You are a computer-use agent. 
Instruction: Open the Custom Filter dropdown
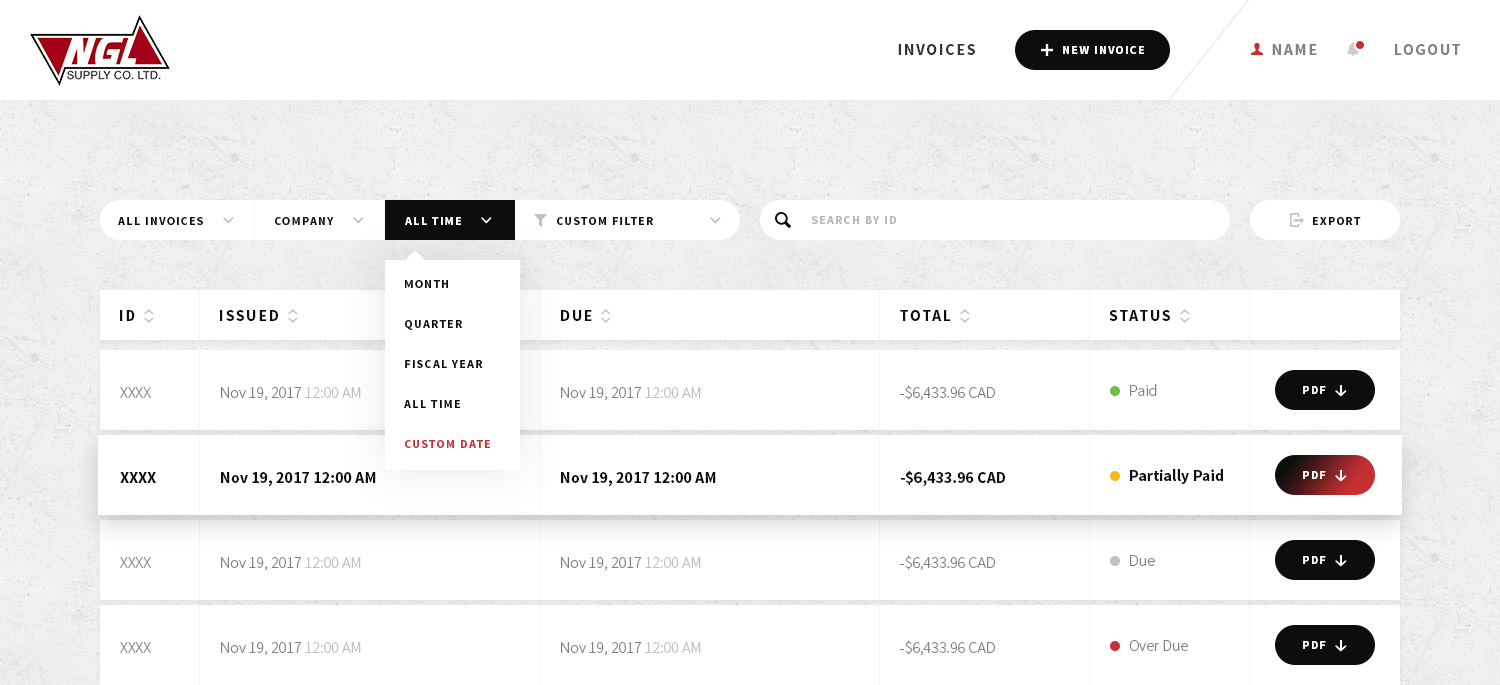[x=627, y=220]
